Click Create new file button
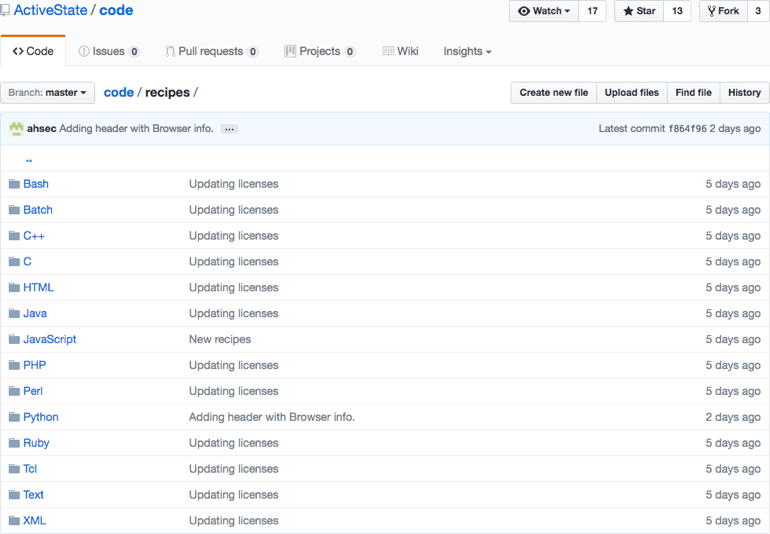770x534 pixels. (x=554, y=92)
